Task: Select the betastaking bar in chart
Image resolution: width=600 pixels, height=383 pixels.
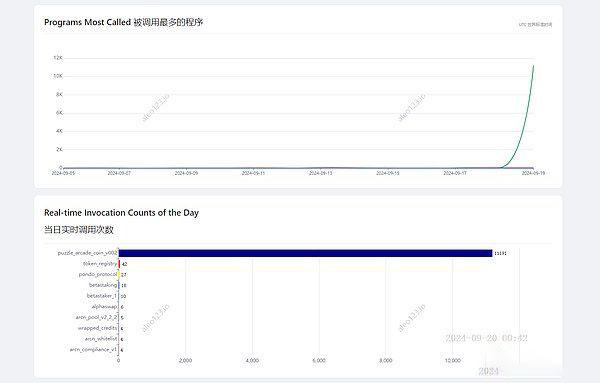Action: tap(119, 285)
